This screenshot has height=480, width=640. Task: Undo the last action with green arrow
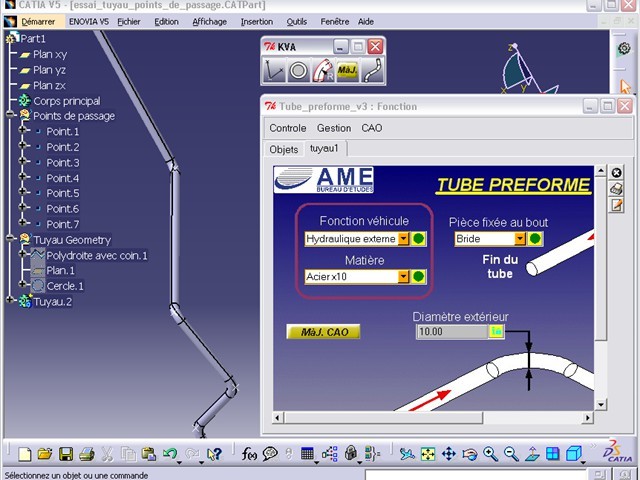(x=169, y=454)
